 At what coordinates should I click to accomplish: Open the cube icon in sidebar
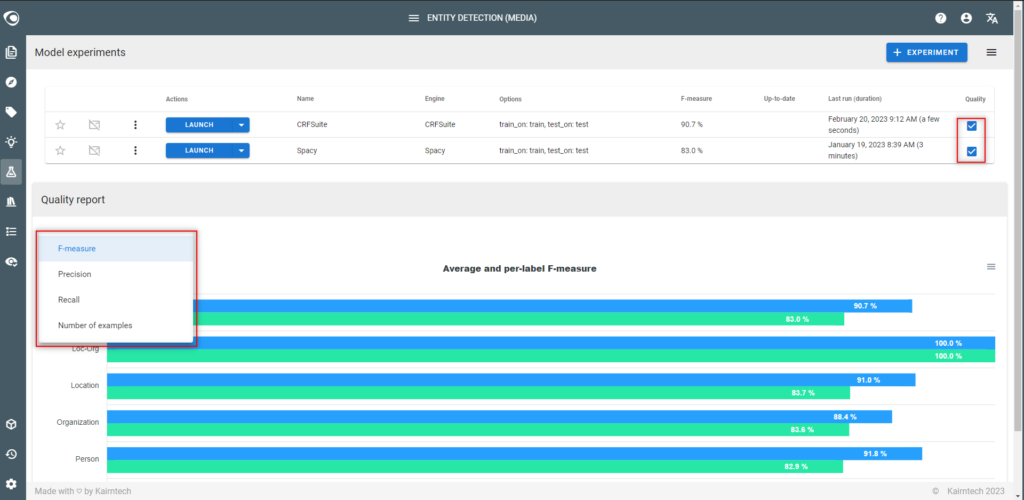[11, 424]
